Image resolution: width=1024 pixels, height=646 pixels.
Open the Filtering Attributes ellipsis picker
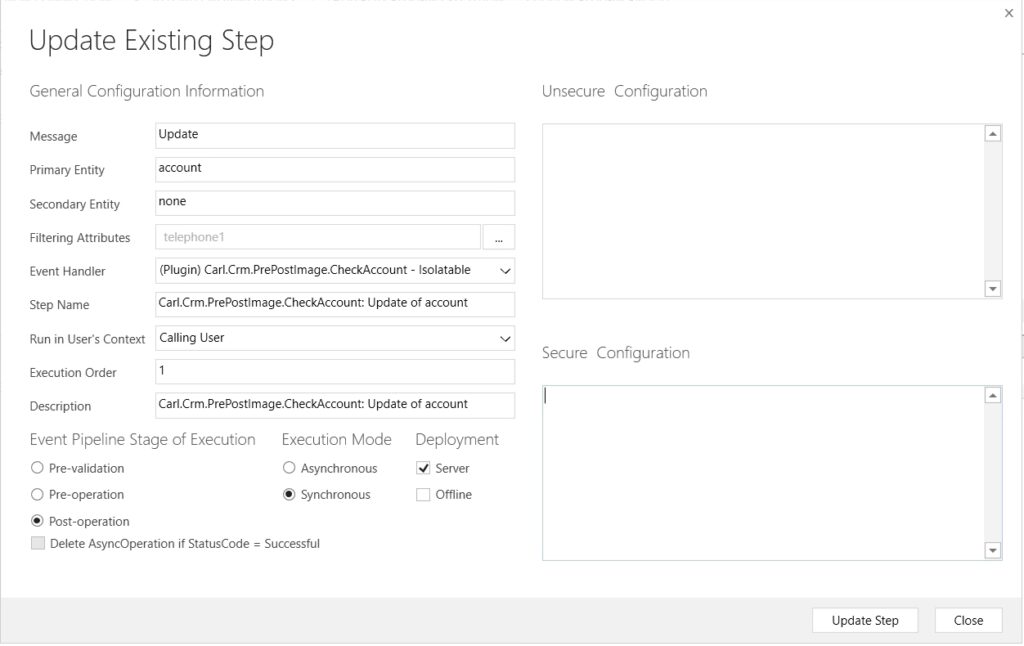498,238
